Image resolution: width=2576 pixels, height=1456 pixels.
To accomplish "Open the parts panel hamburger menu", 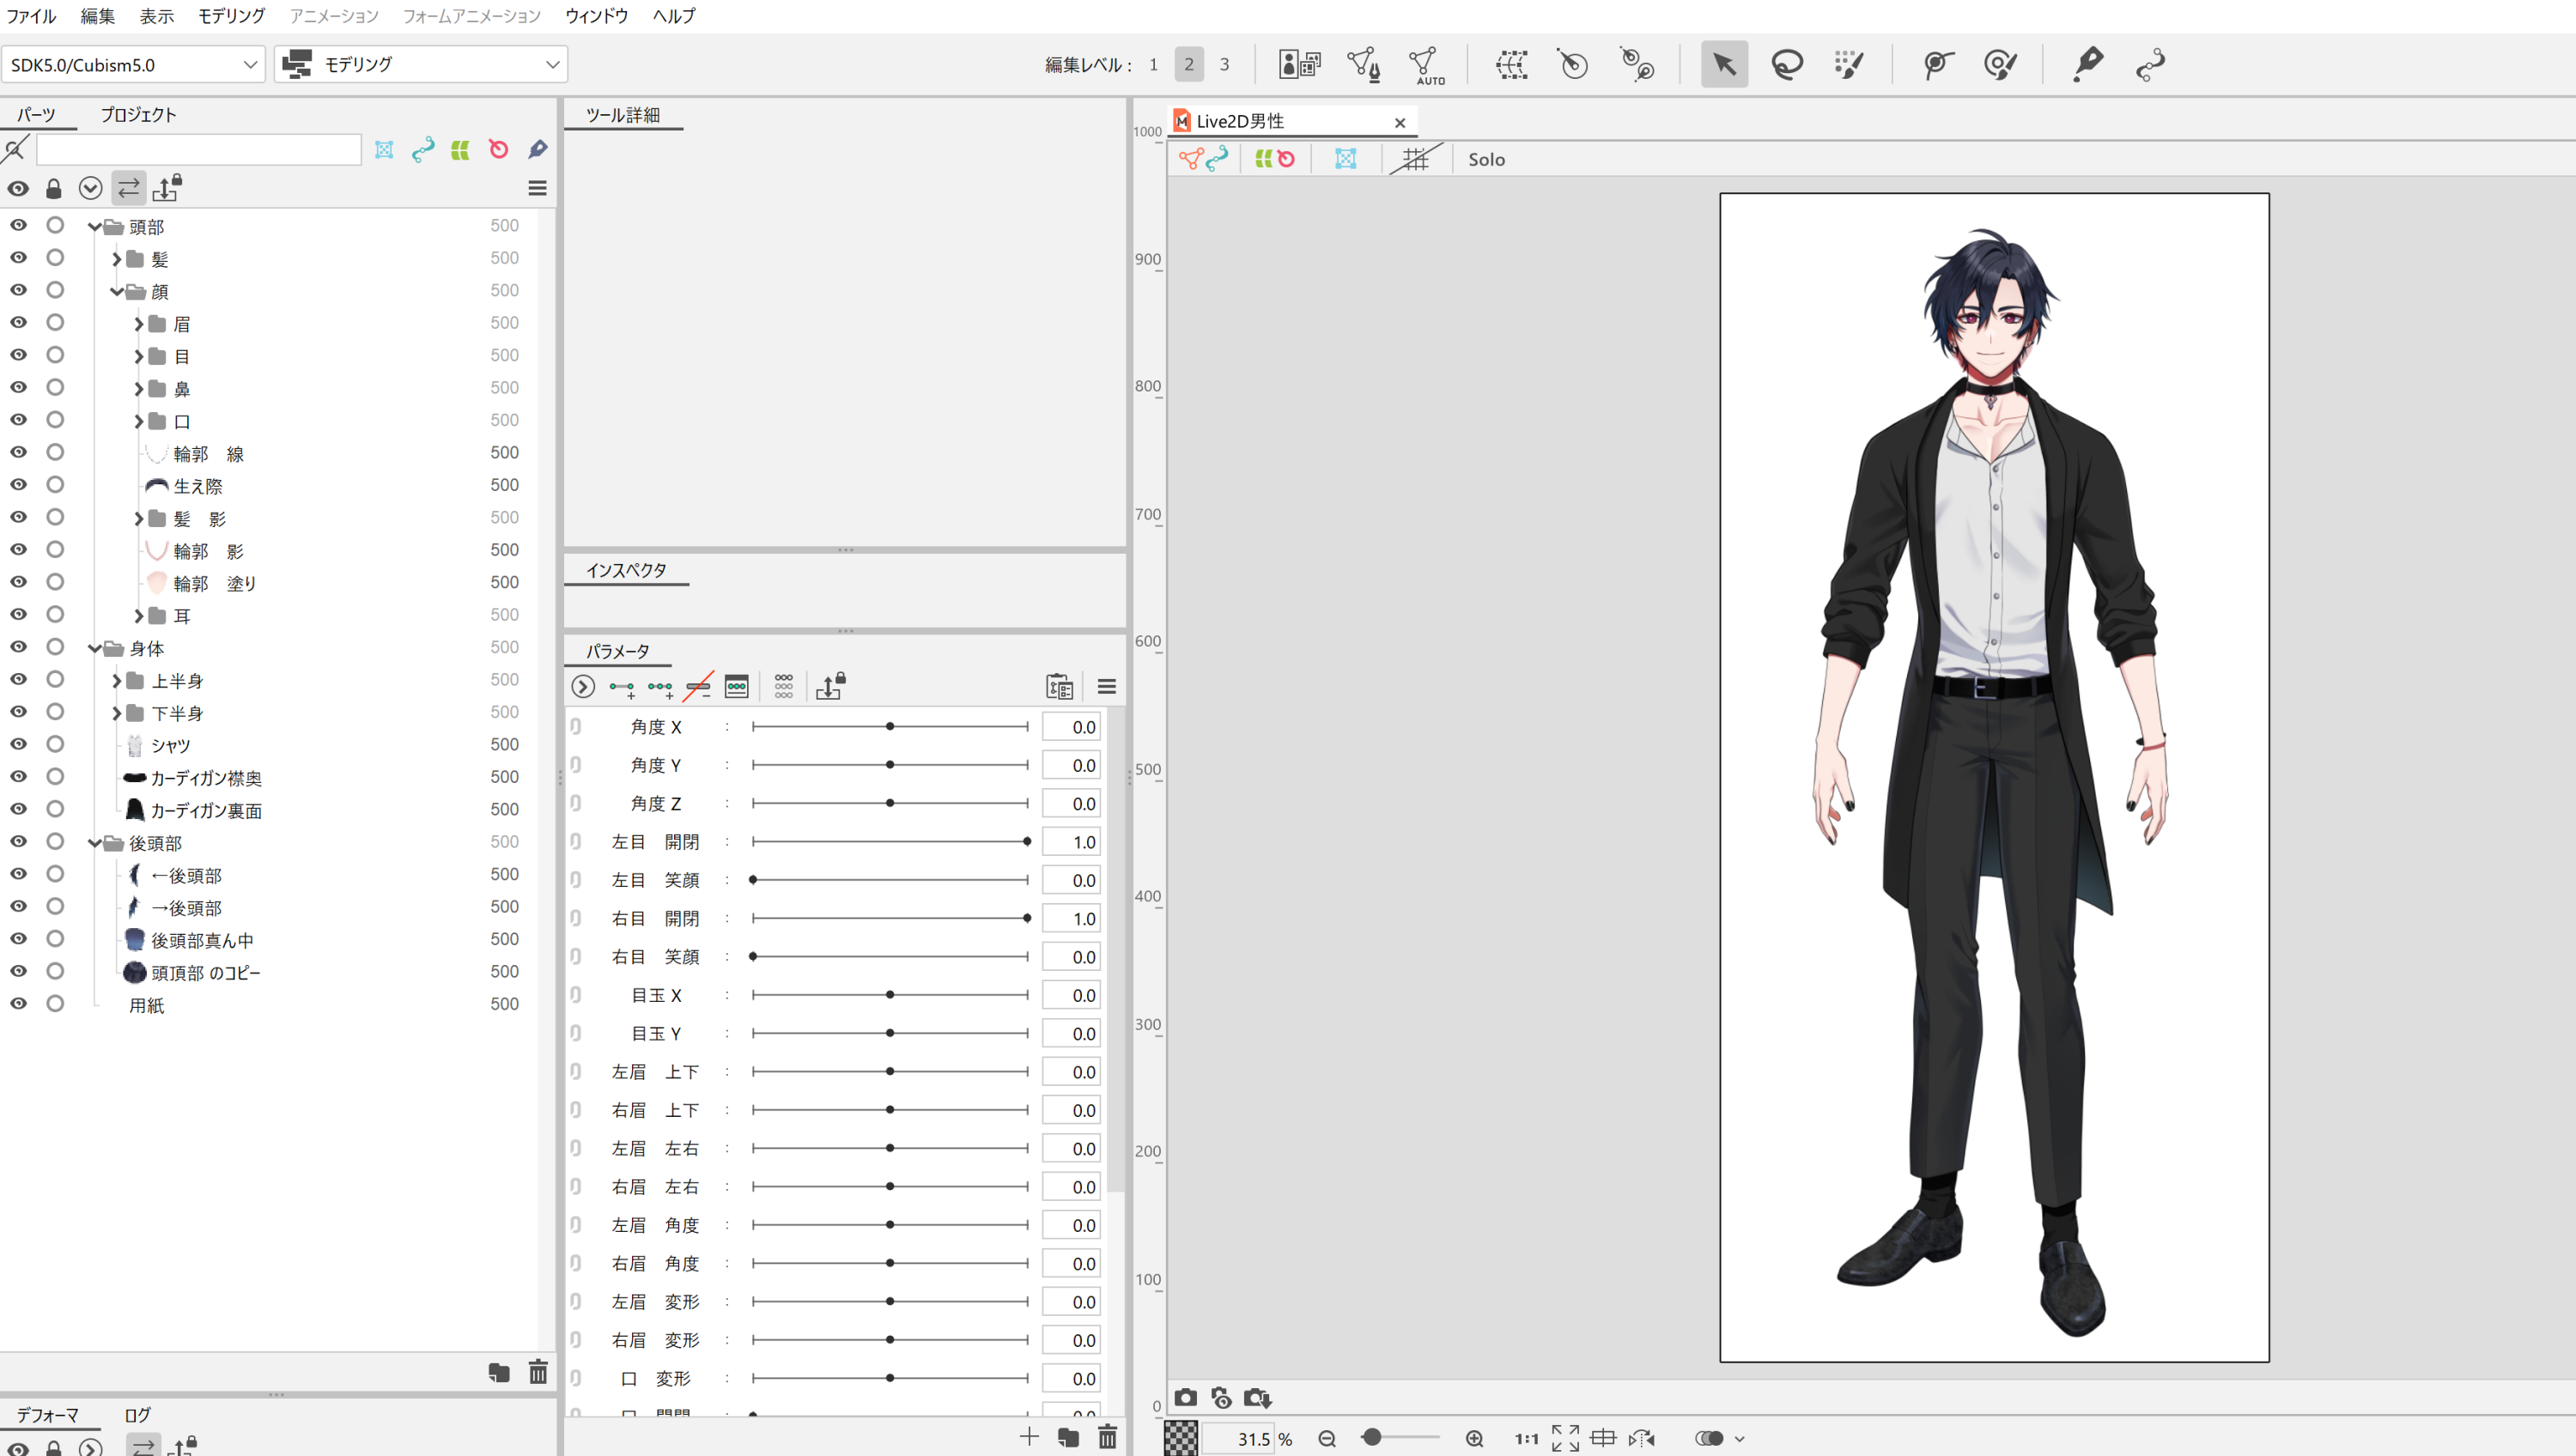I will [x=537, y=188].
